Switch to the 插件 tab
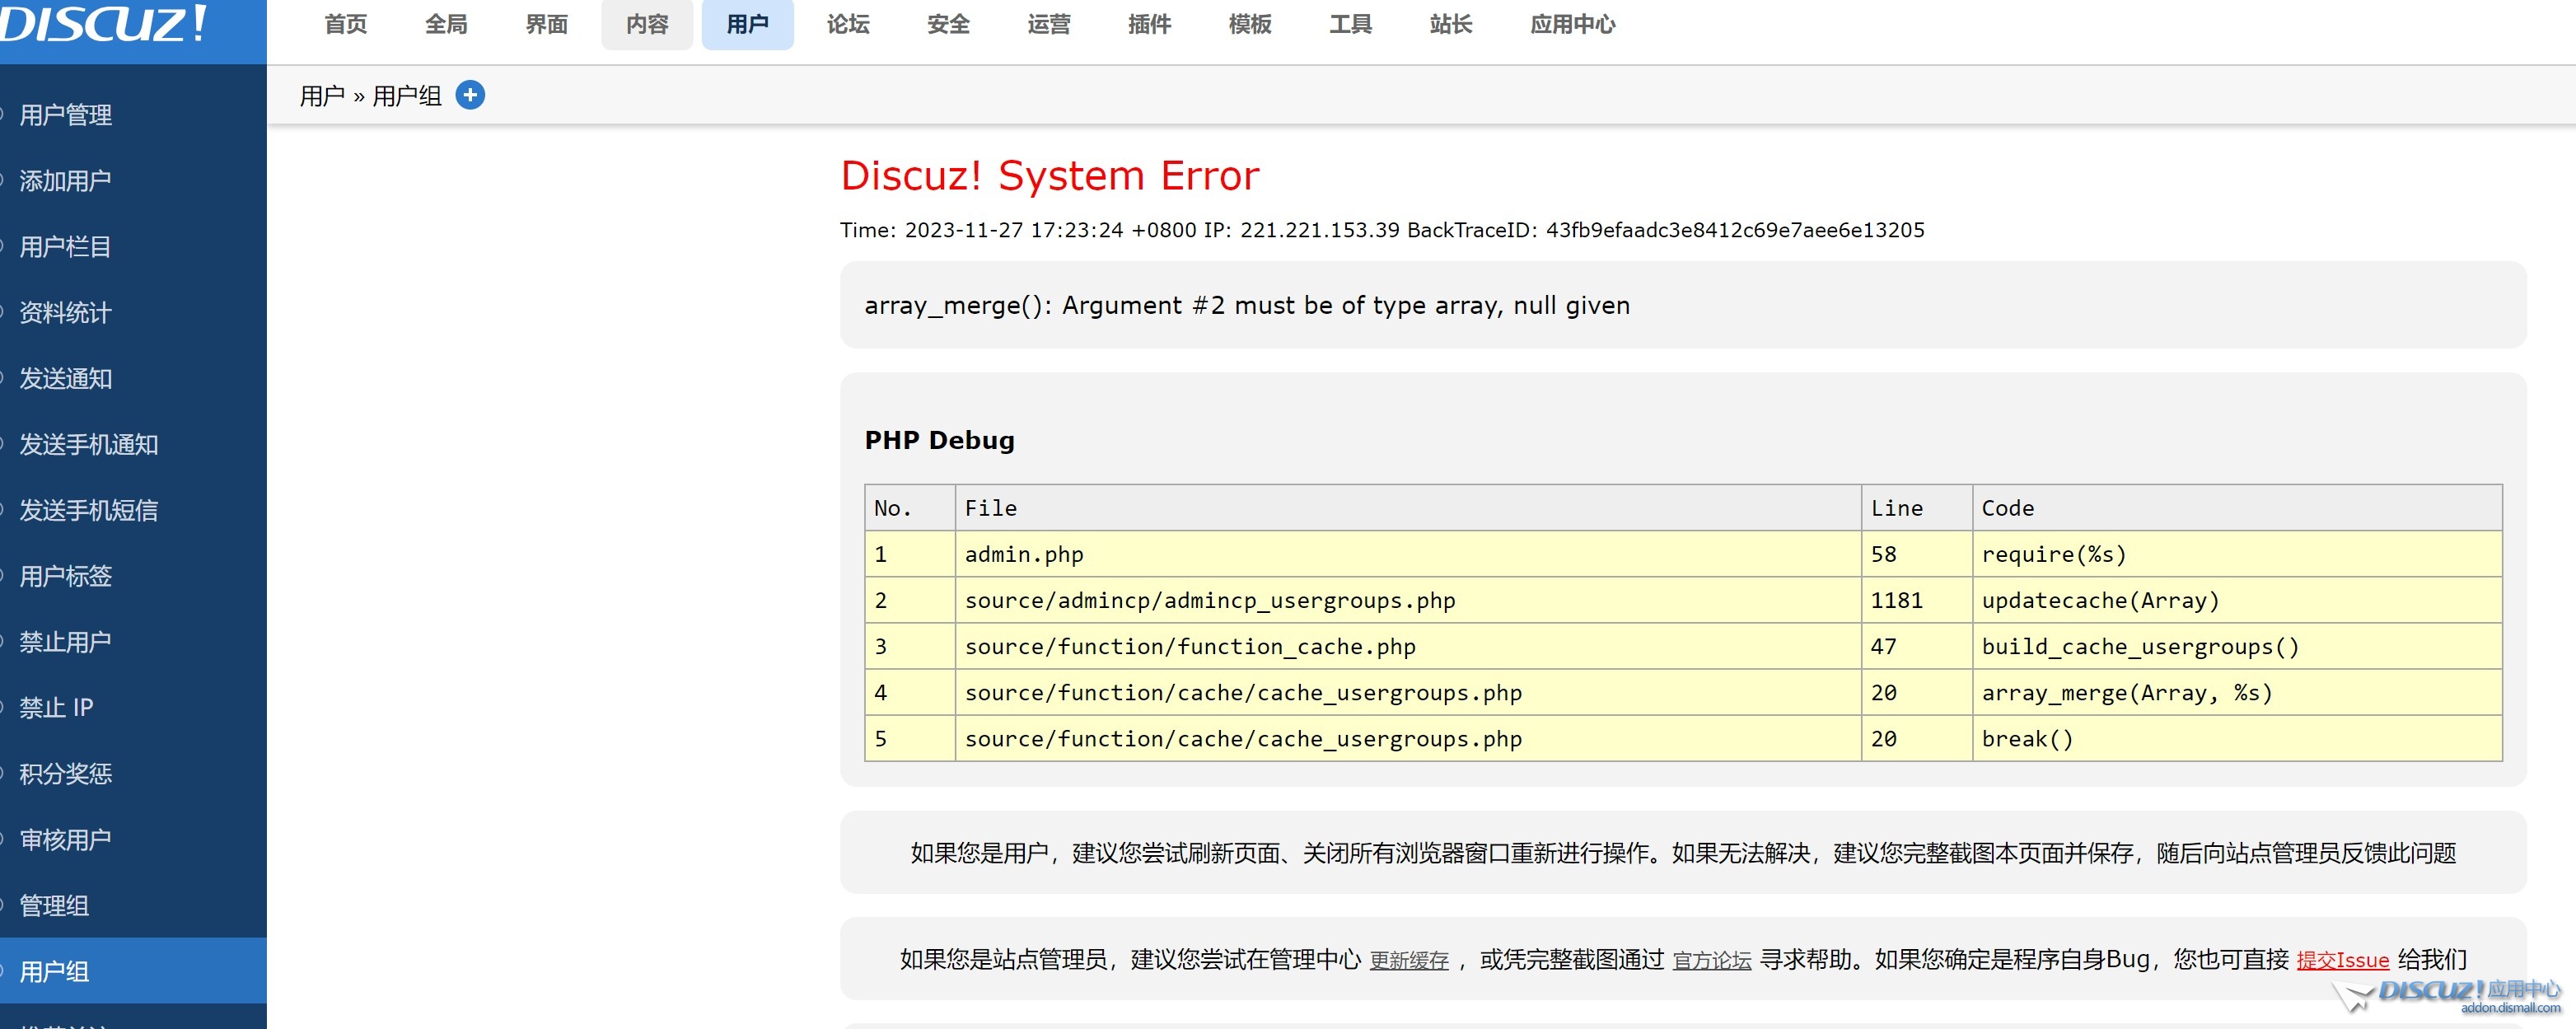This screenshot has width=2576, height=1029. point(1148,25)
